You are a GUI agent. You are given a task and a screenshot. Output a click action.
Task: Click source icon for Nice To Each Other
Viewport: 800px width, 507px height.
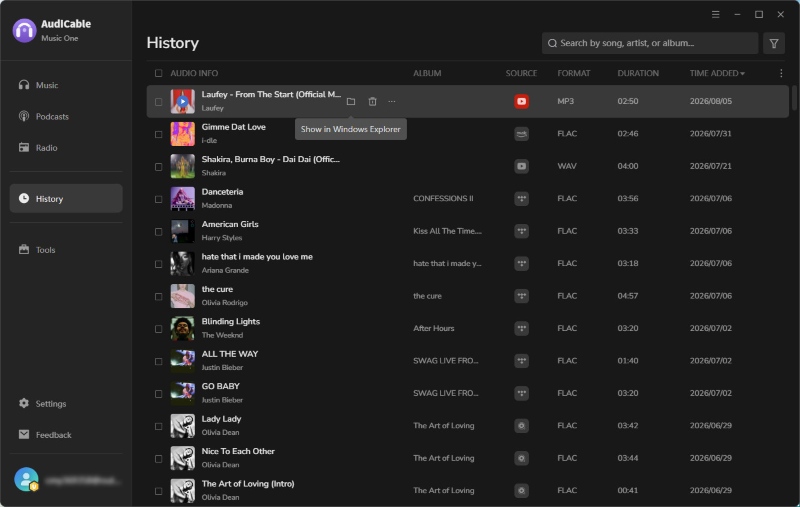[521, 458]
